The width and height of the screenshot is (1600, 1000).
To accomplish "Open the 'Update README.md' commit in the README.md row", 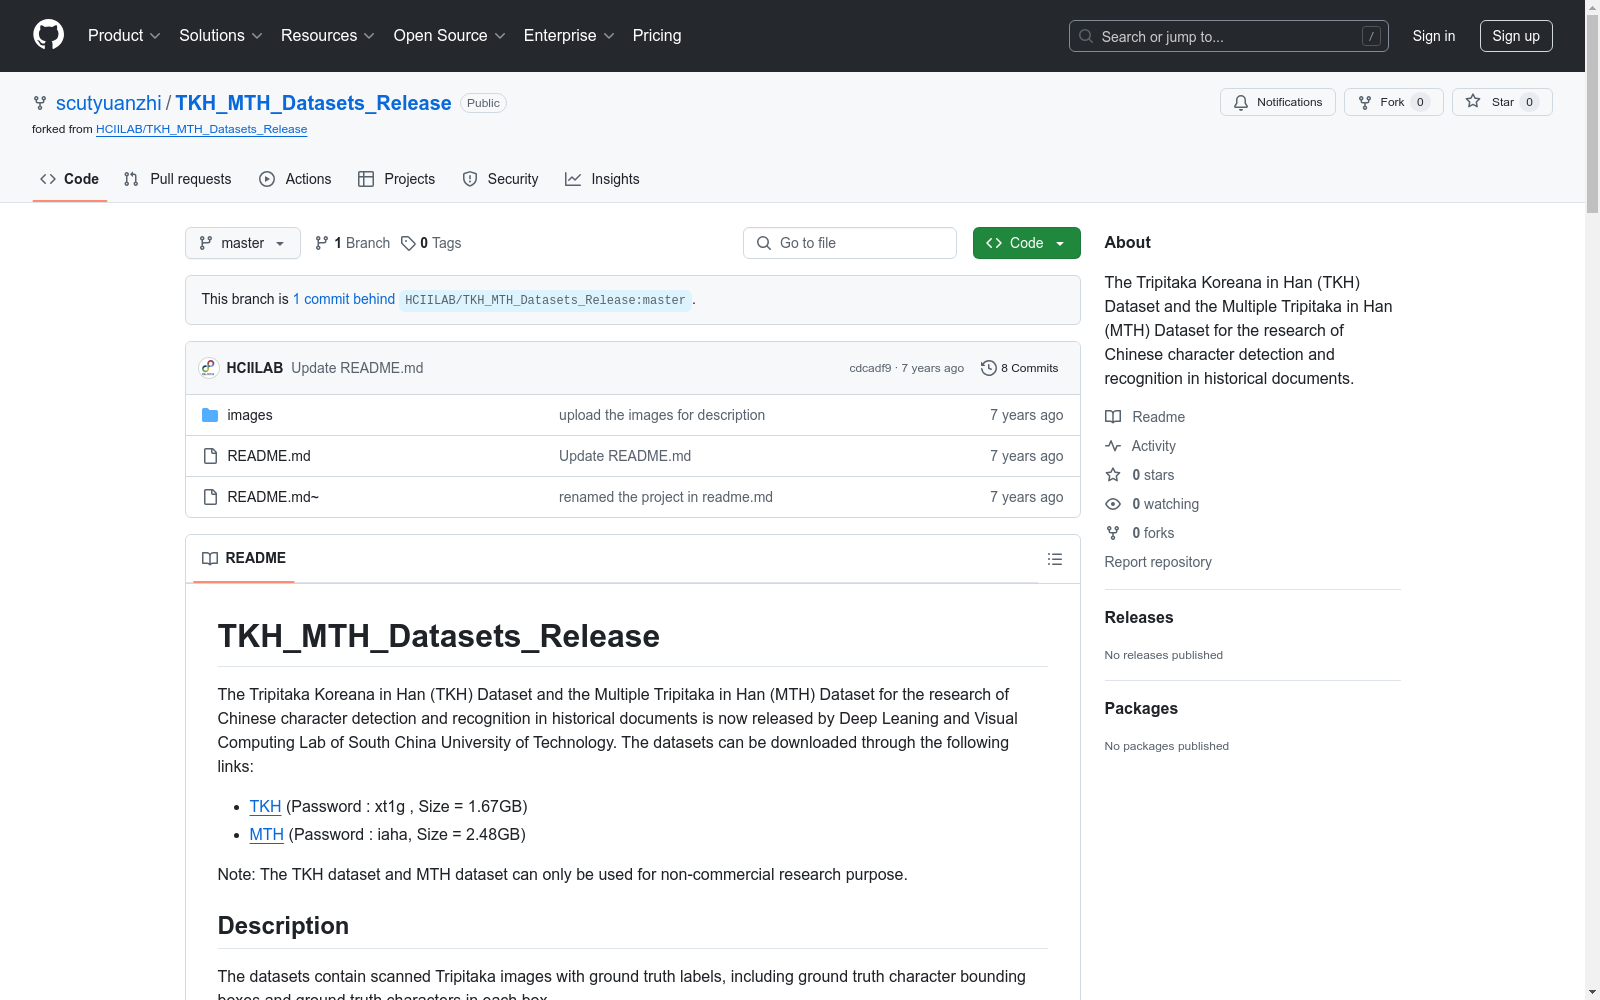I will click(625, 456).
